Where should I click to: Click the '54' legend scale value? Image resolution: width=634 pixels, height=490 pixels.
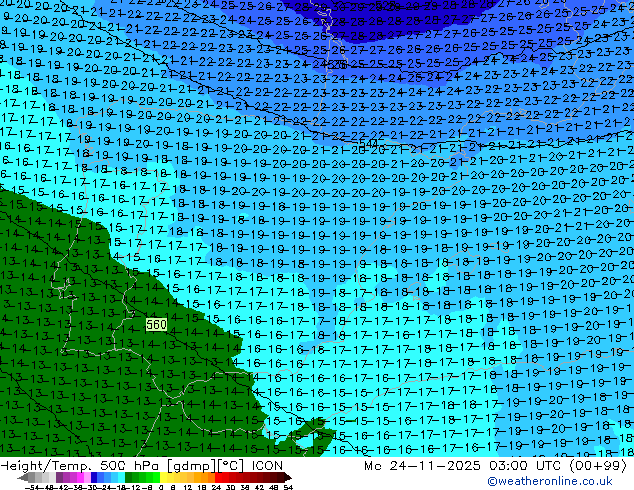288,488
